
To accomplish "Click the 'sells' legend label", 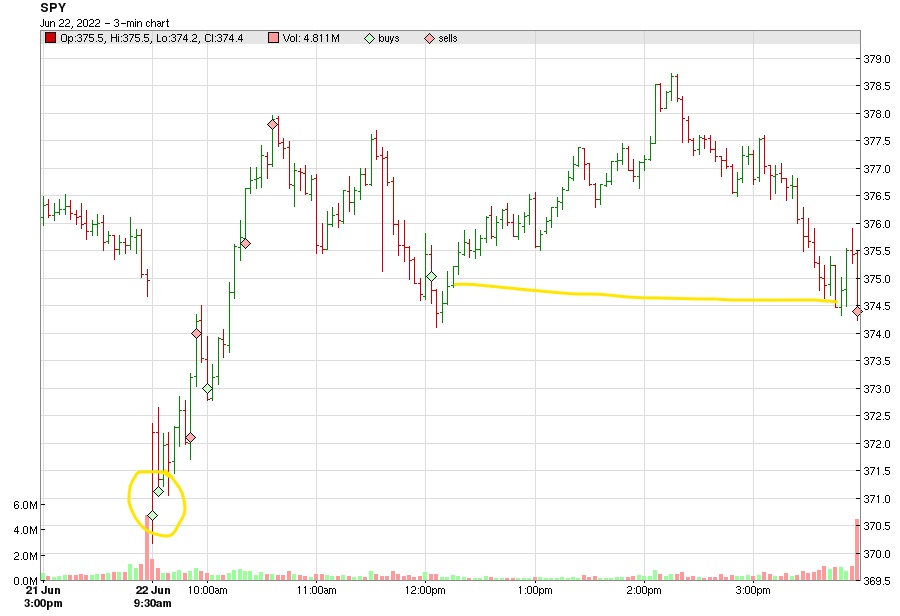I will point(448,38).
